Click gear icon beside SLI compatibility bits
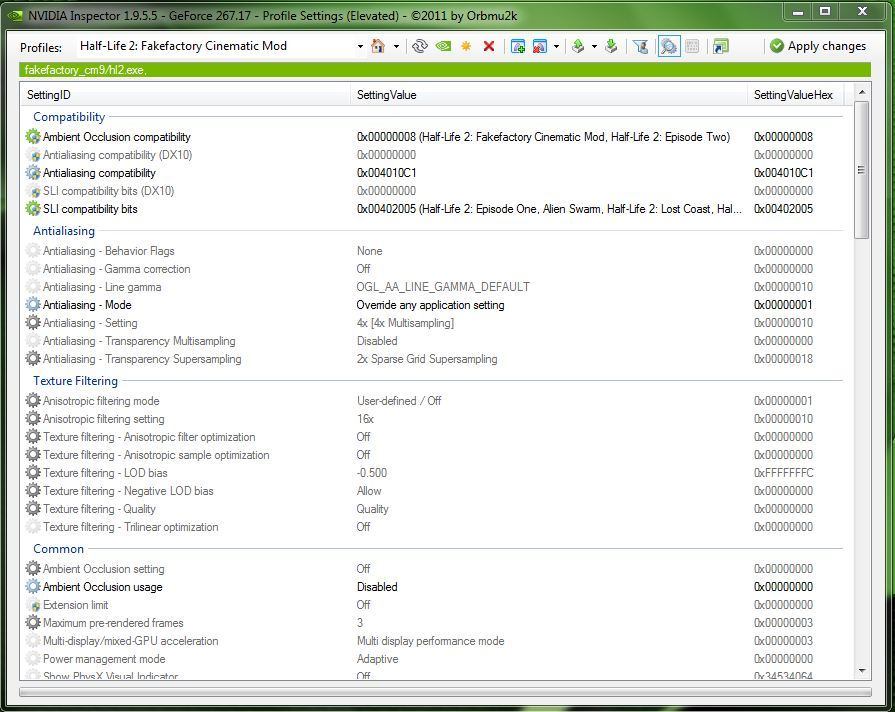 [x=33, y=208]
